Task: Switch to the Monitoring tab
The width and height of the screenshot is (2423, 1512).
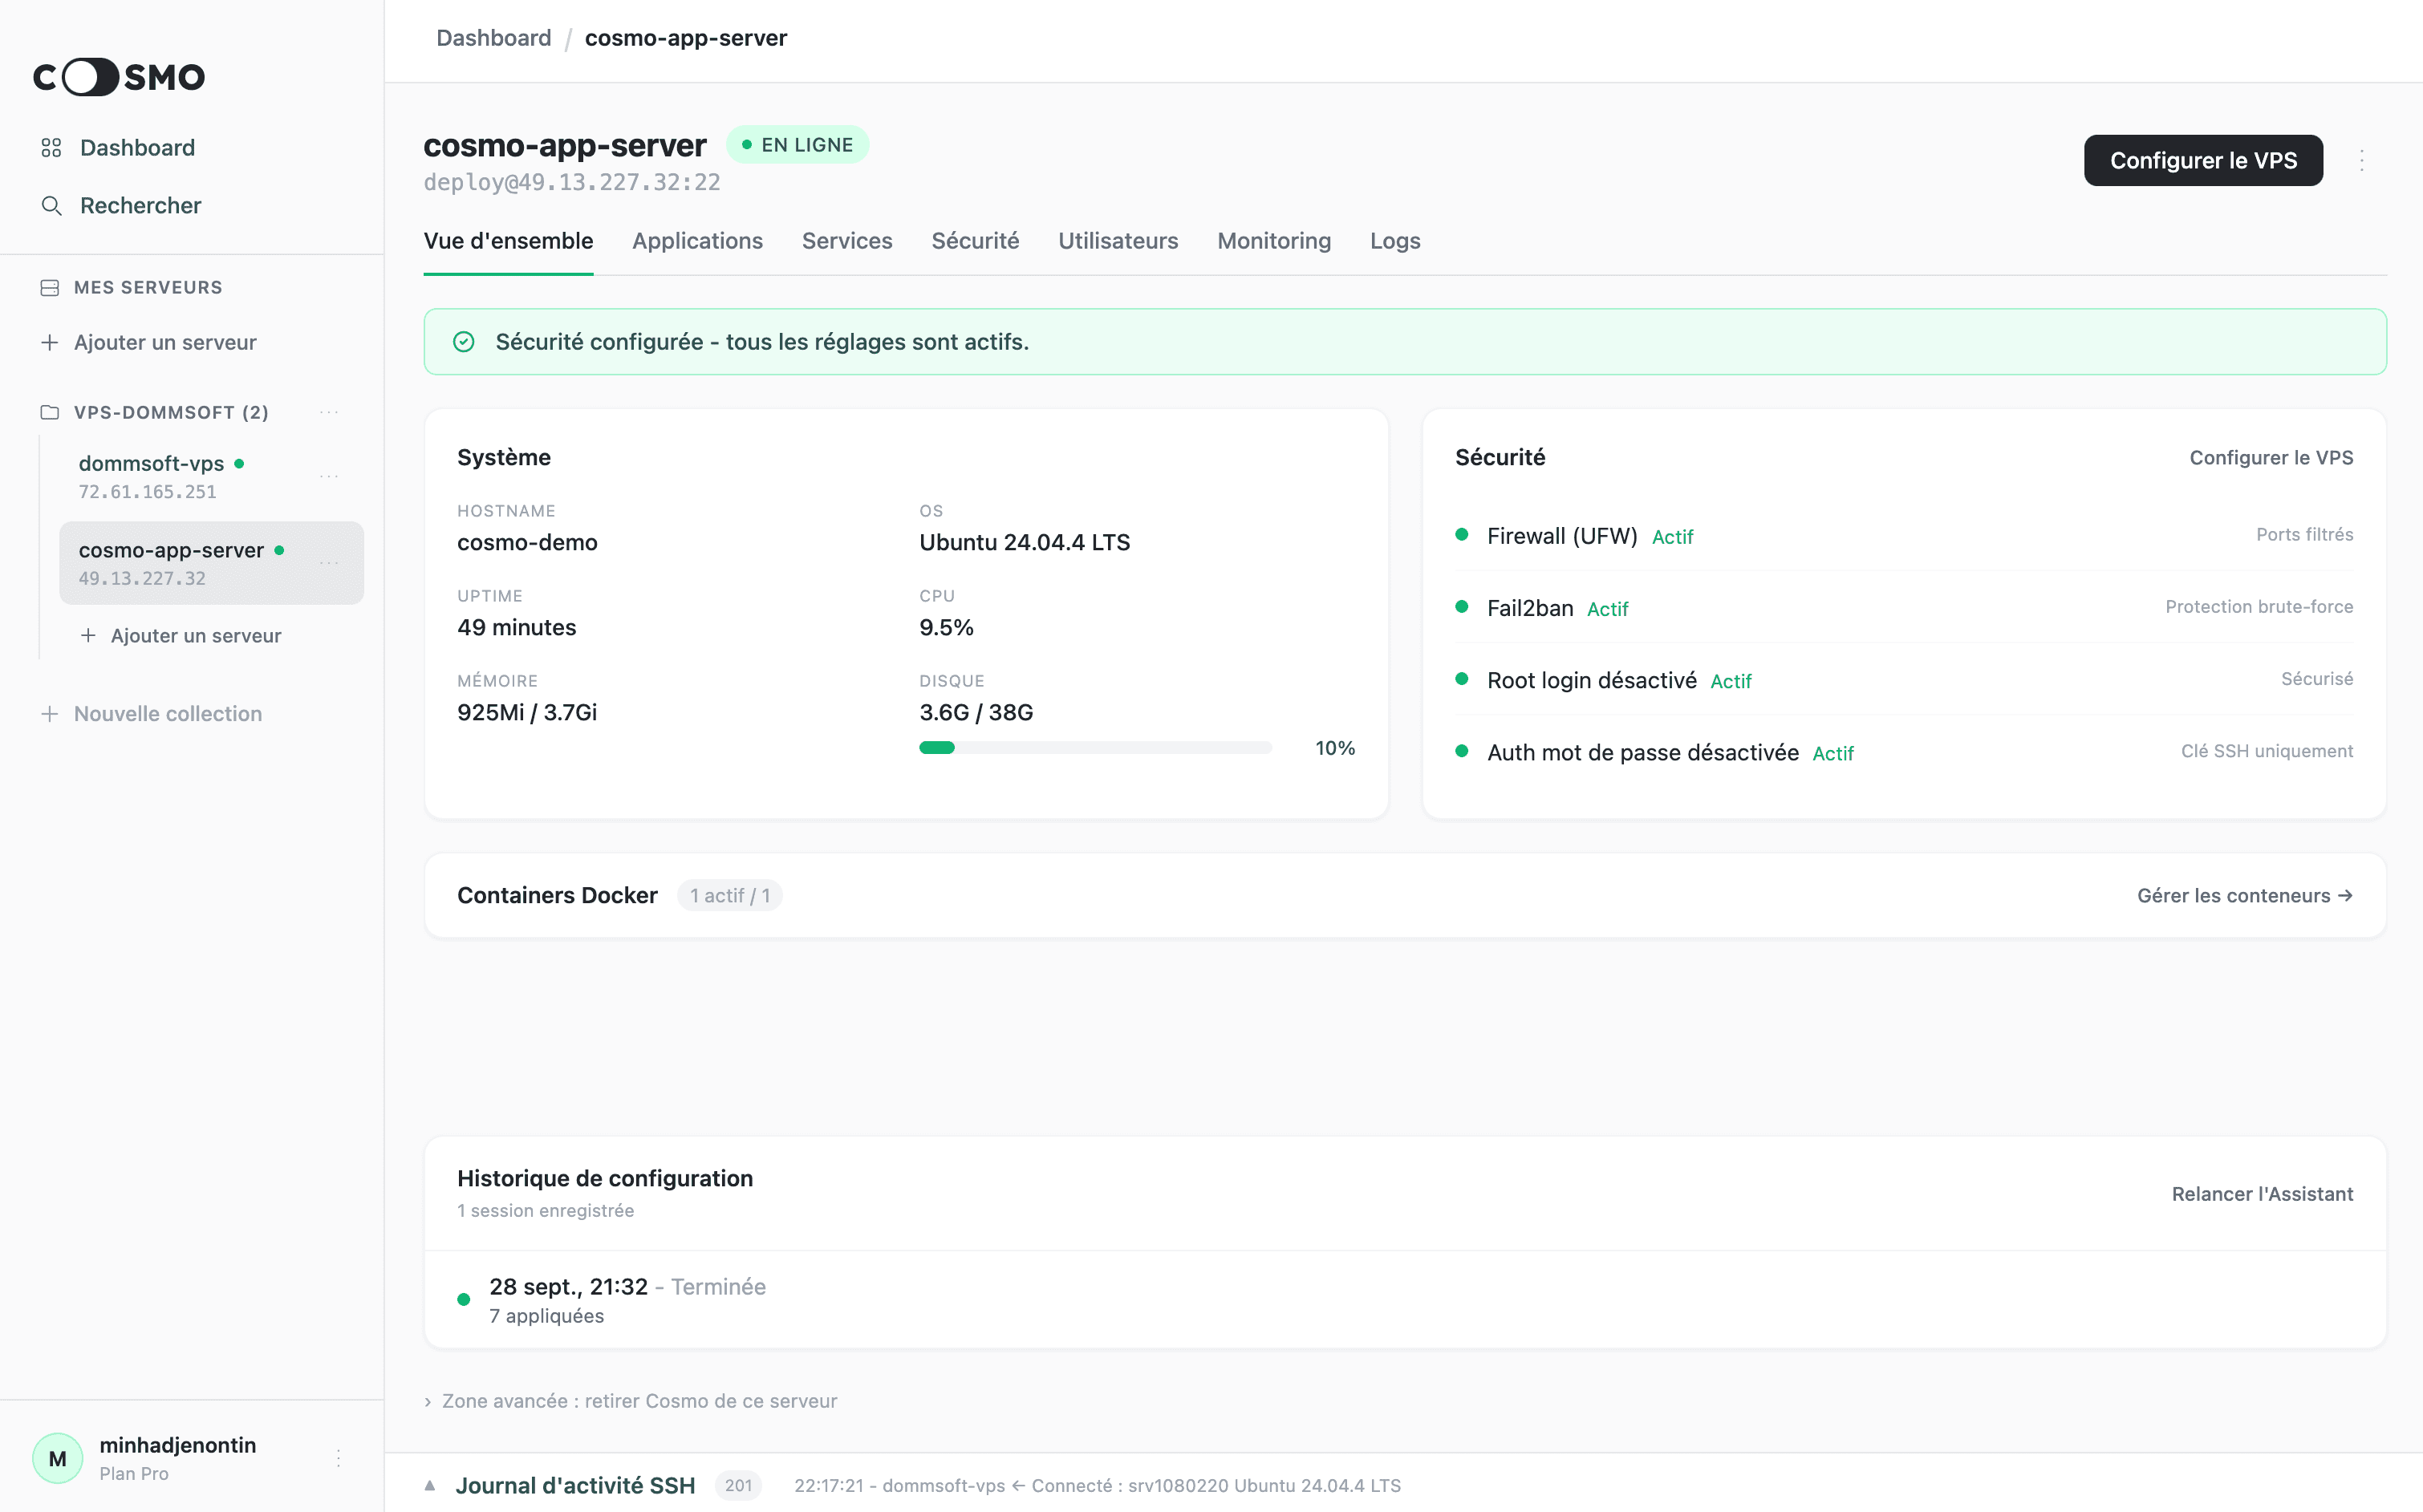Action: pyautogui.click(x=1274, y=241)
